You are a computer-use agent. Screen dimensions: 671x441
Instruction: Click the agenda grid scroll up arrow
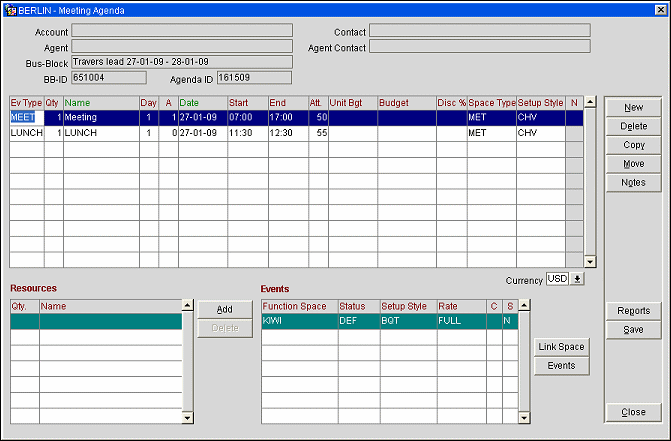point(590,102)
